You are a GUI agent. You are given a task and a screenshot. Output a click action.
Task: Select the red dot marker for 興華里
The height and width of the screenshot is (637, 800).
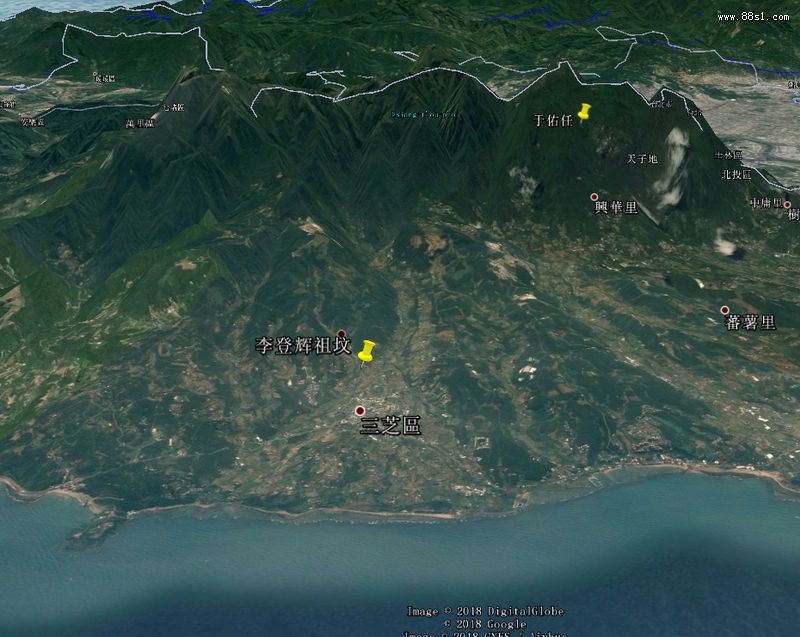tap(594, 197)
